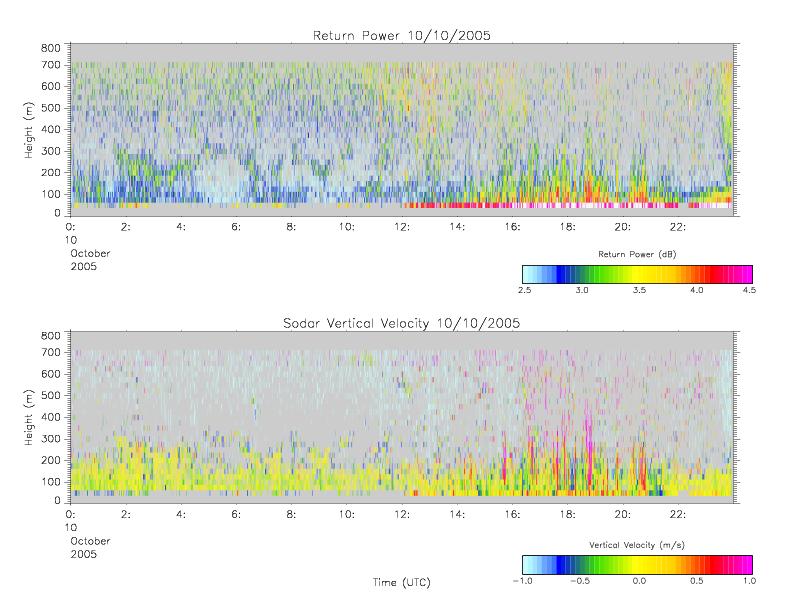Click the 300 height tick on Vertical Velocity chart
Image resolution: width=791 pixels, height=611 pixels.
[x=50, y=438]
